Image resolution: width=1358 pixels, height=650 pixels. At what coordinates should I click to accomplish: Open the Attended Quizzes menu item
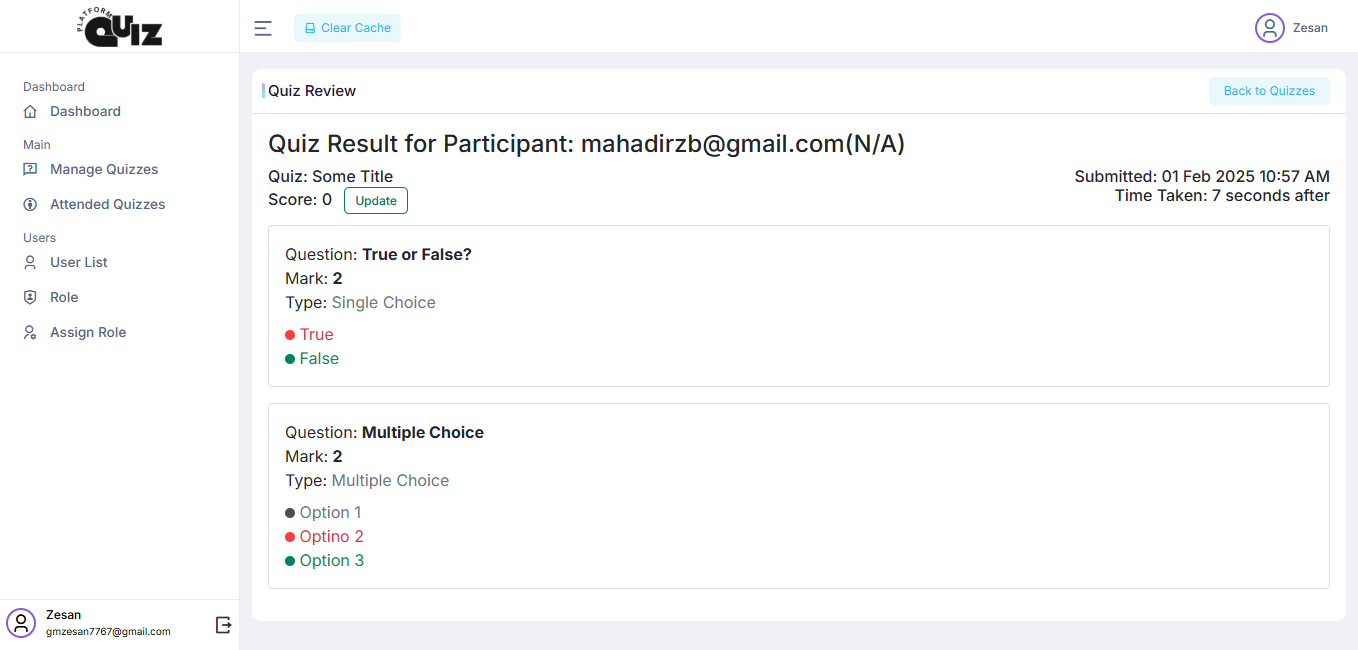[107, 204]
